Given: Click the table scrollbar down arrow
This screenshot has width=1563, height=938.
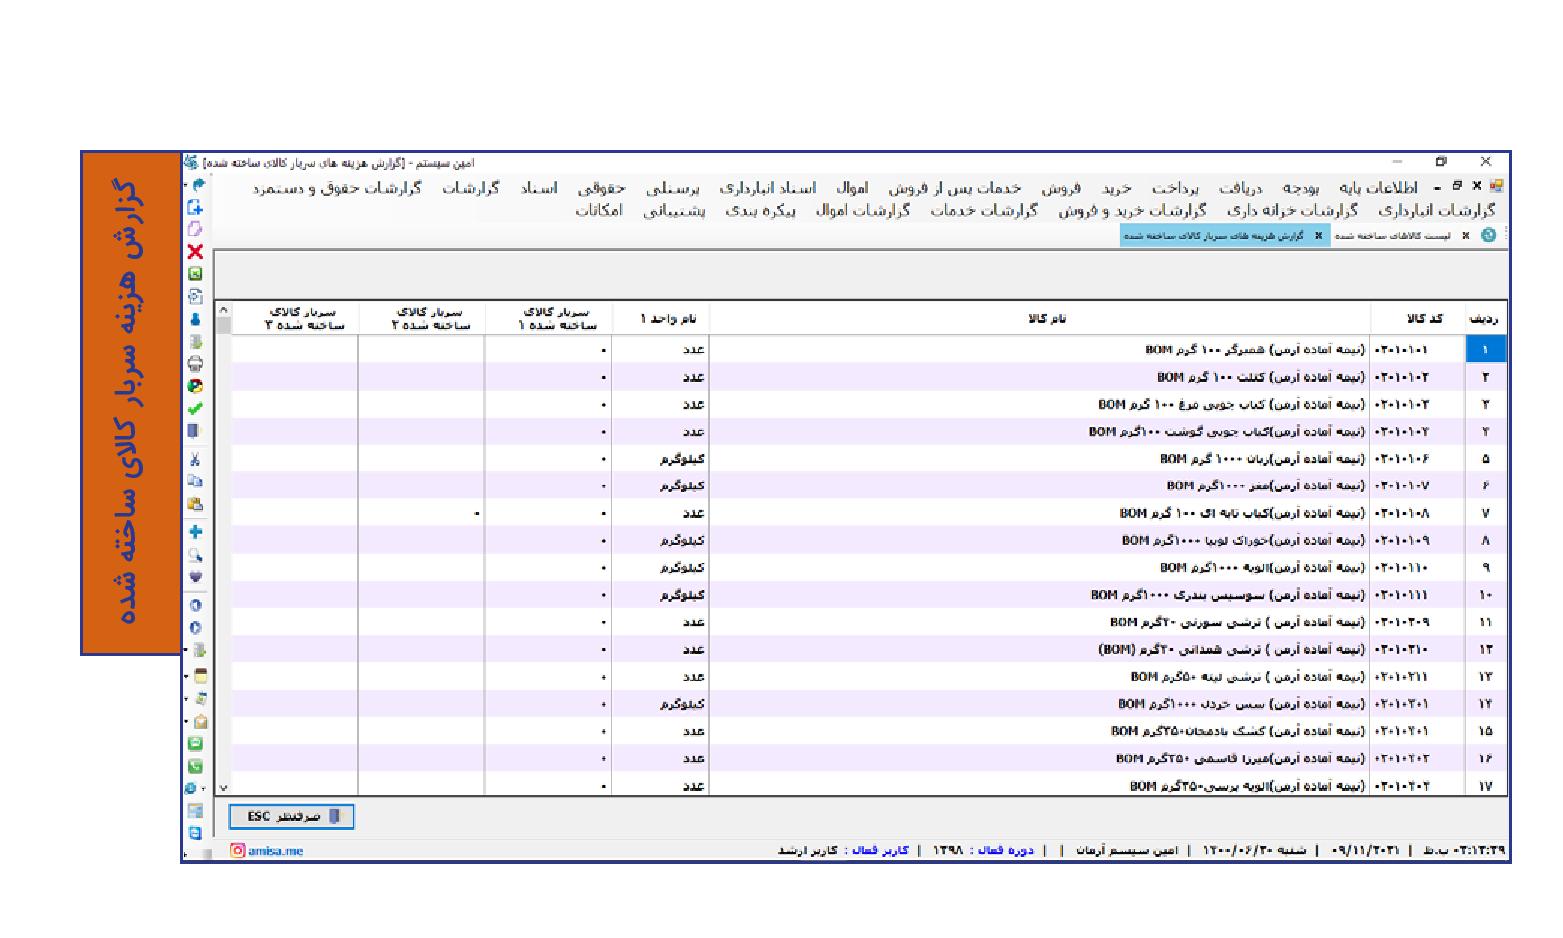Looking at the screenshot, I should coord(223,788).
